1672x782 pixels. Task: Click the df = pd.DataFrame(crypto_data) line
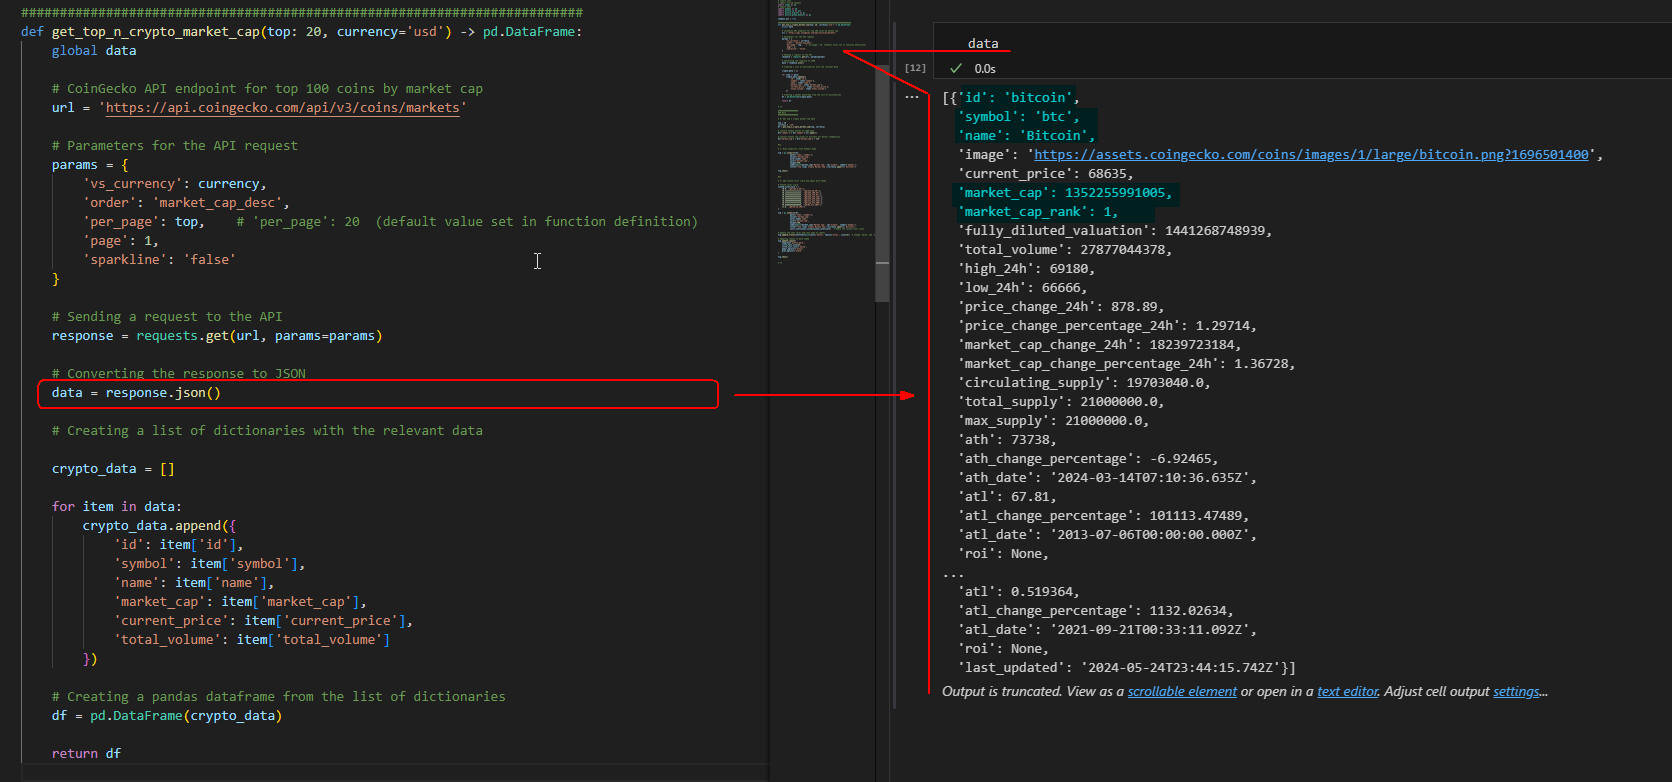click(167, 716)
